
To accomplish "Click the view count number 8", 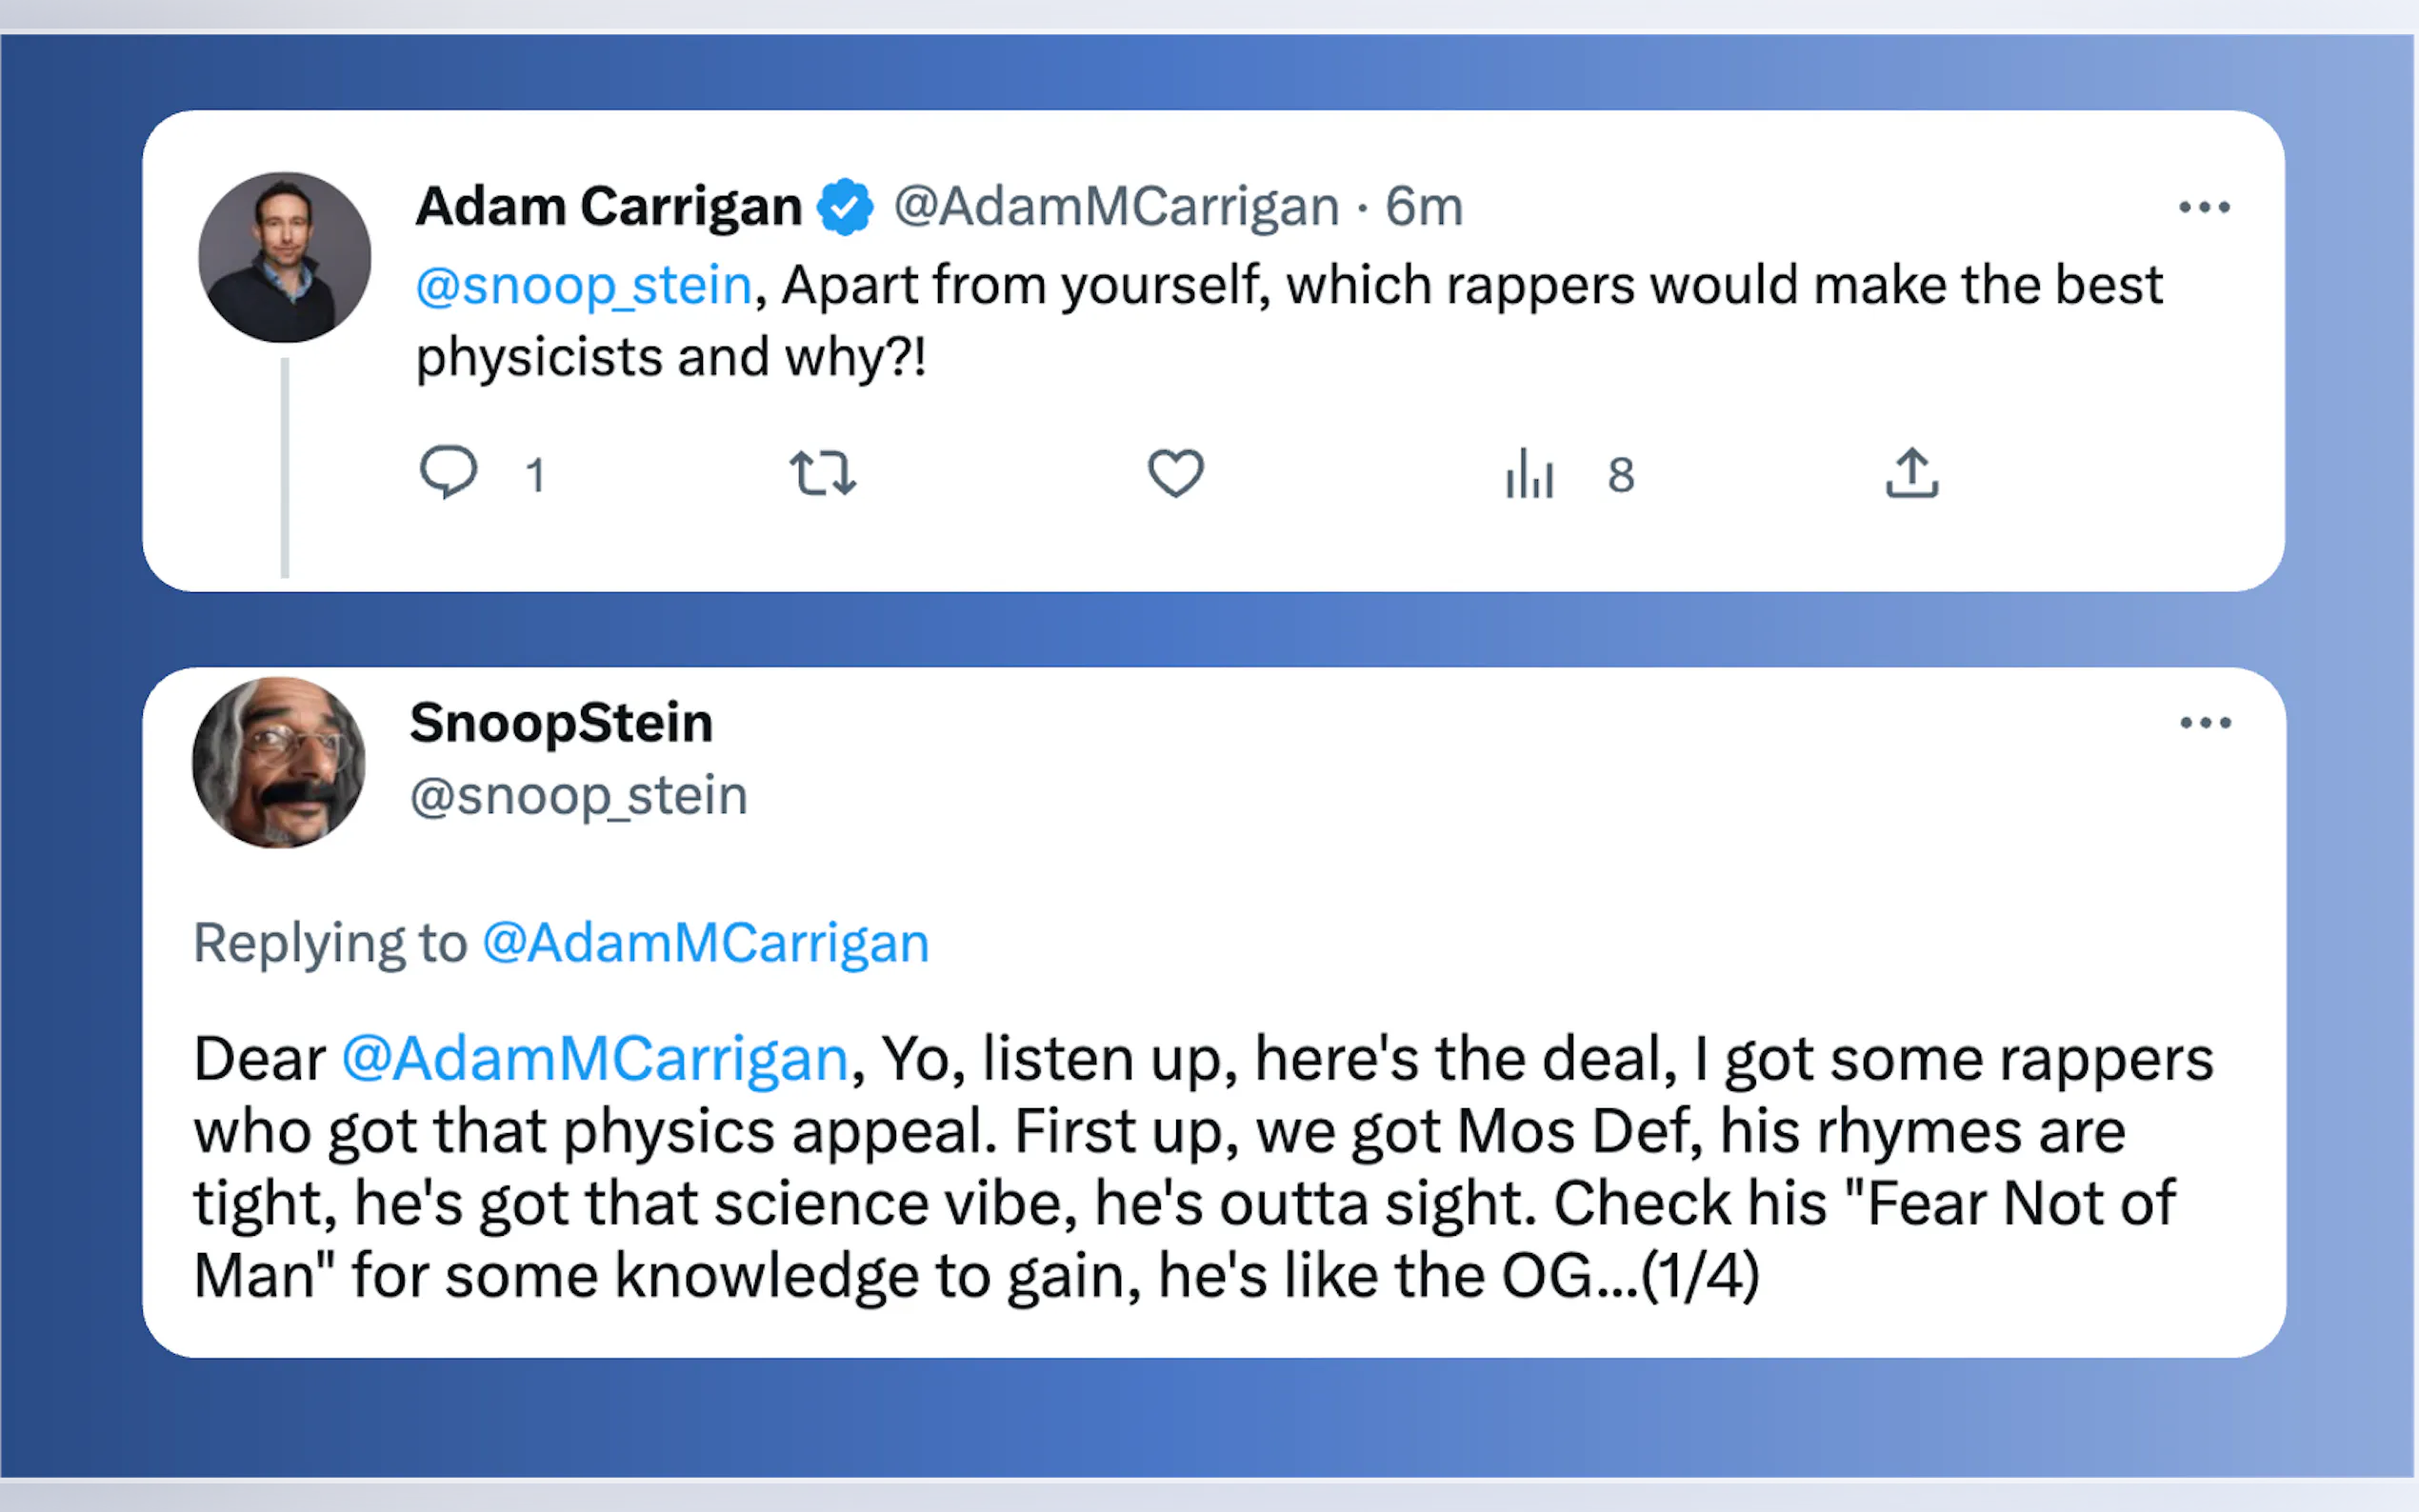I will pos(1621,475).
